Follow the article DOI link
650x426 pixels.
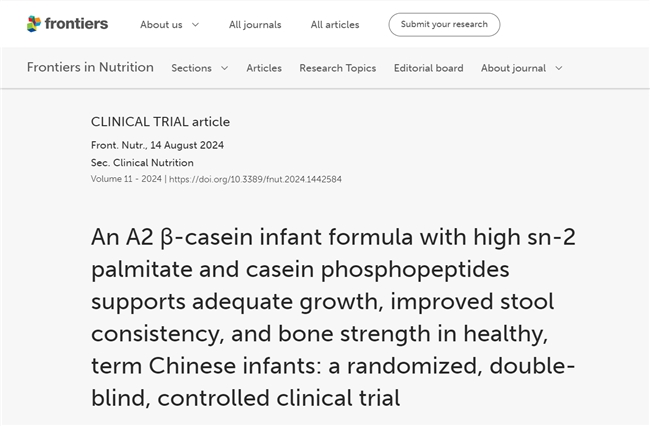(255, 179)
